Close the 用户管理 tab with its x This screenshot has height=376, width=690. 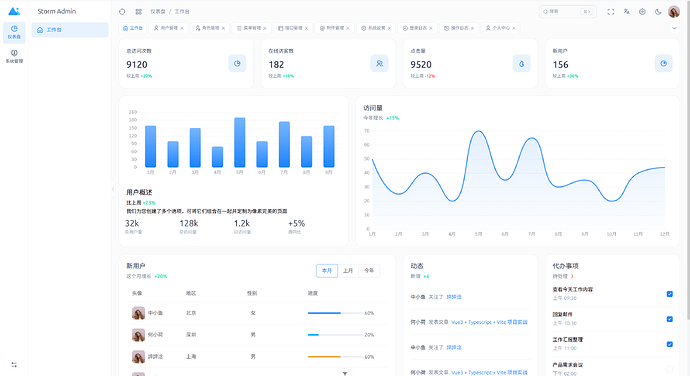click(x=182, y=28)
